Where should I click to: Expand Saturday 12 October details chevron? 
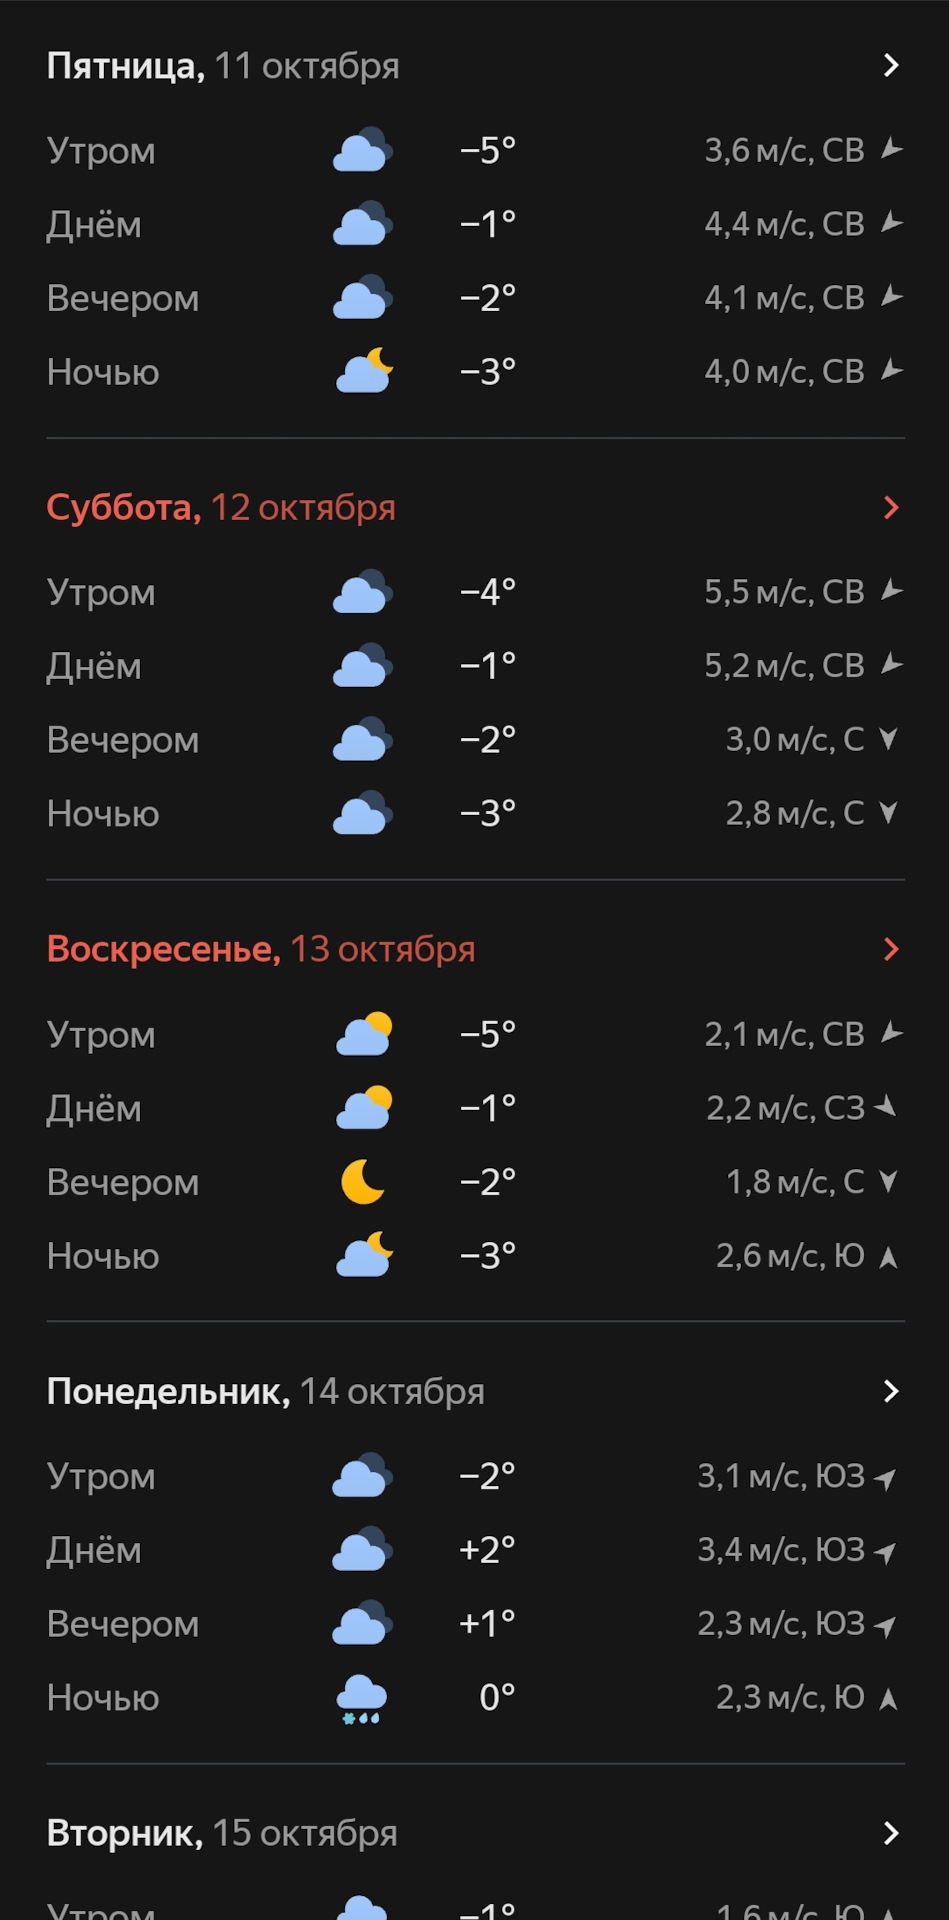[x=891, y=508]
